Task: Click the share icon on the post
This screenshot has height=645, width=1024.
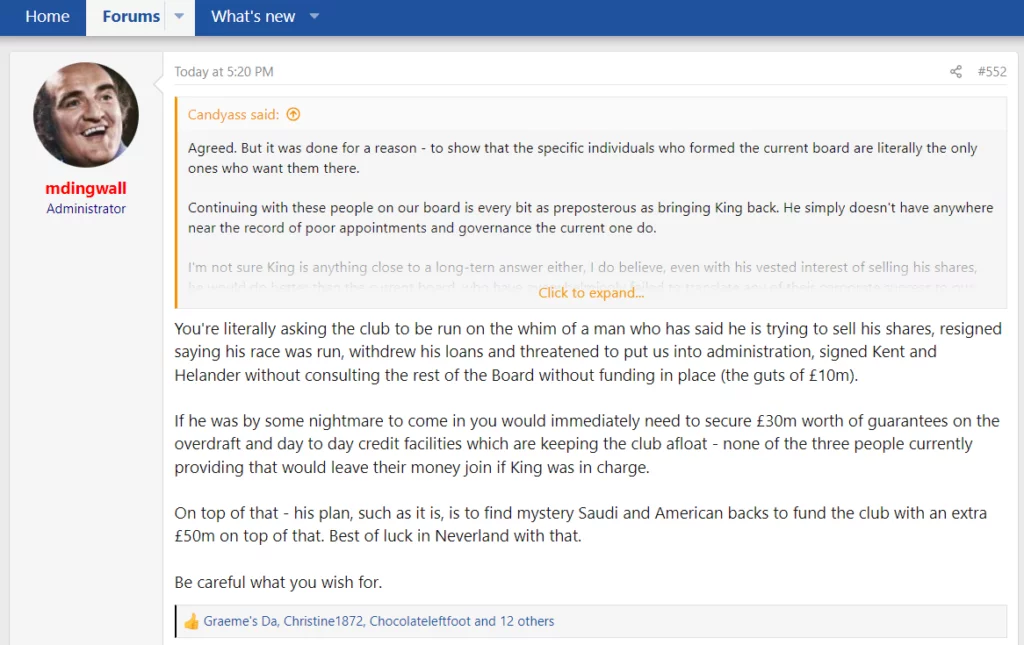Action: click(x=956, y=72)
